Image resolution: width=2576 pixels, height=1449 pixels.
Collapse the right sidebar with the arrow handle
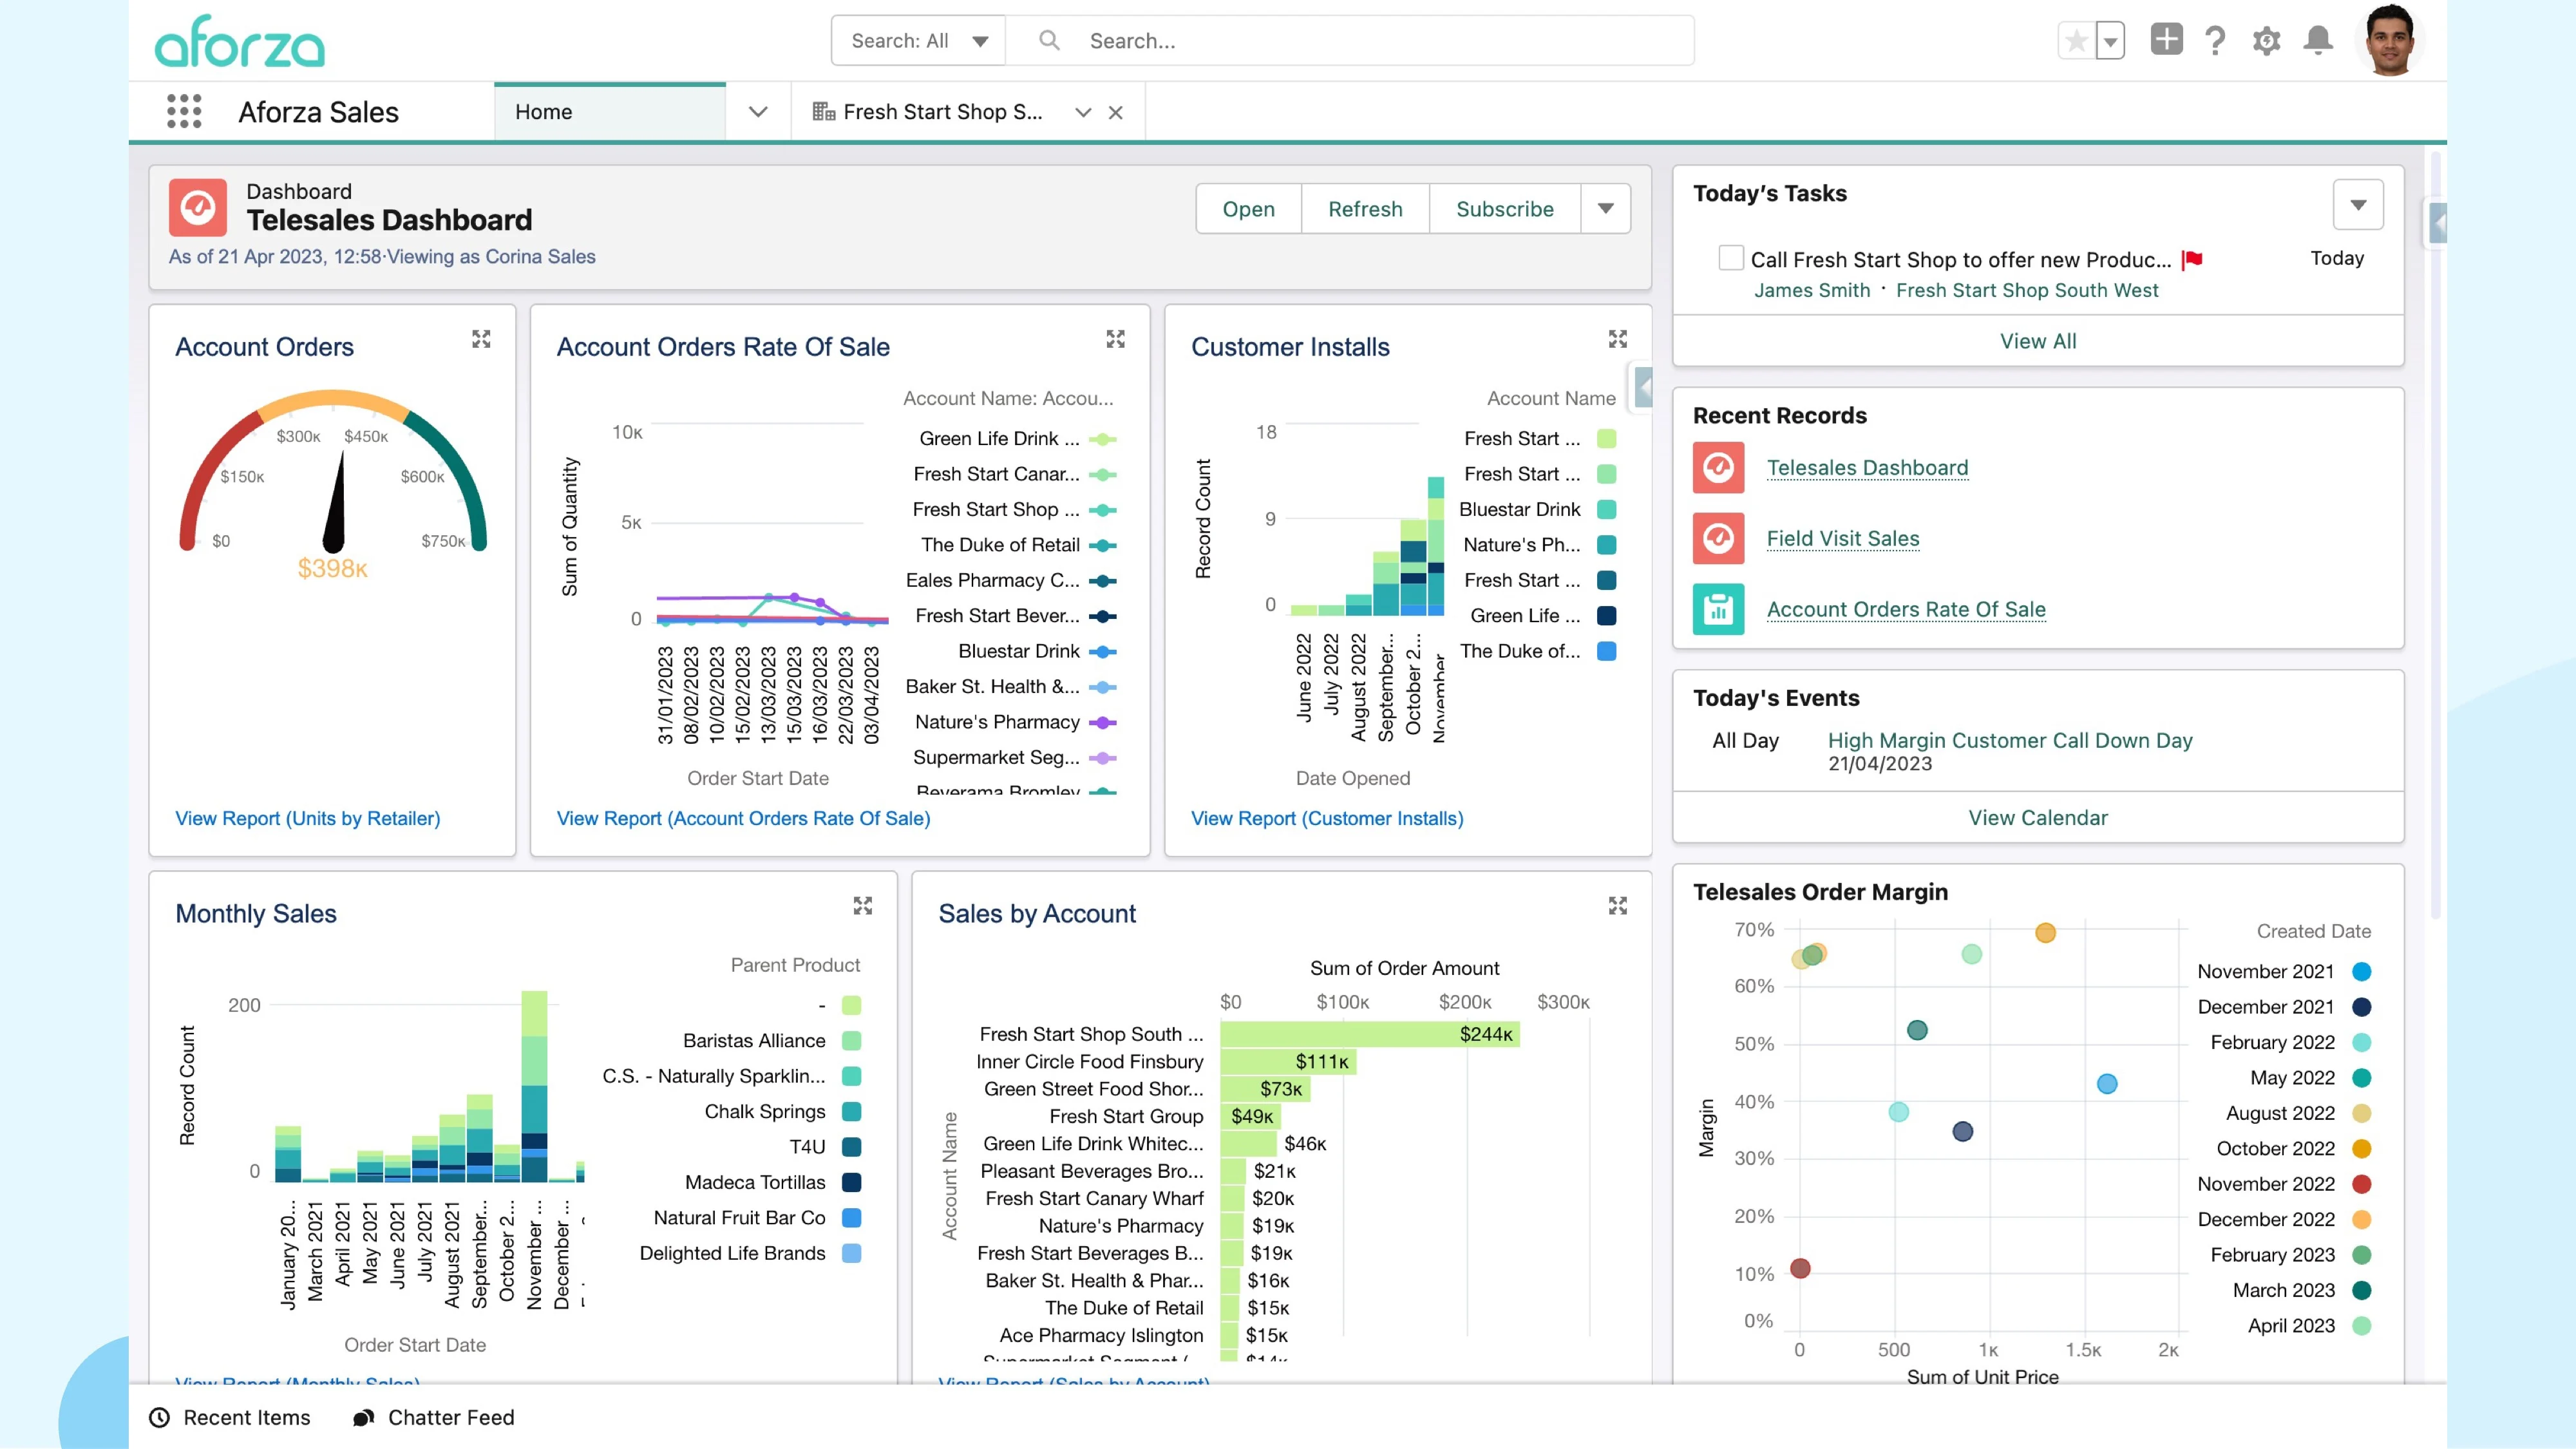[x=2437, y=223]
